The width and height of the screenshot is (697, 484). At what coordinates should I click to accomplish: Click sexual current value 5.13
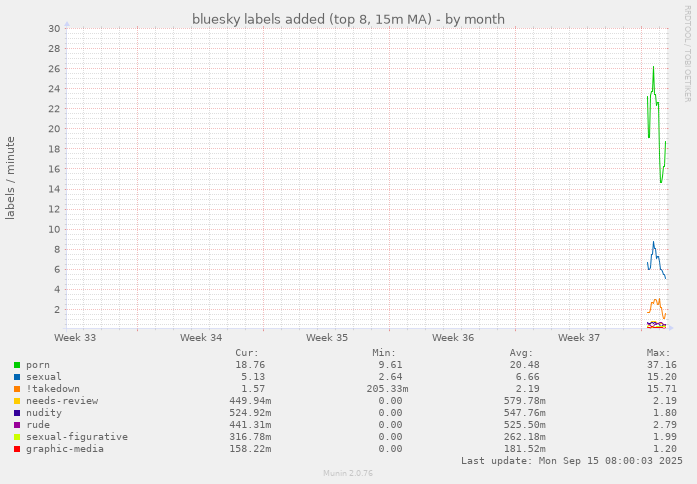point(253,377)
